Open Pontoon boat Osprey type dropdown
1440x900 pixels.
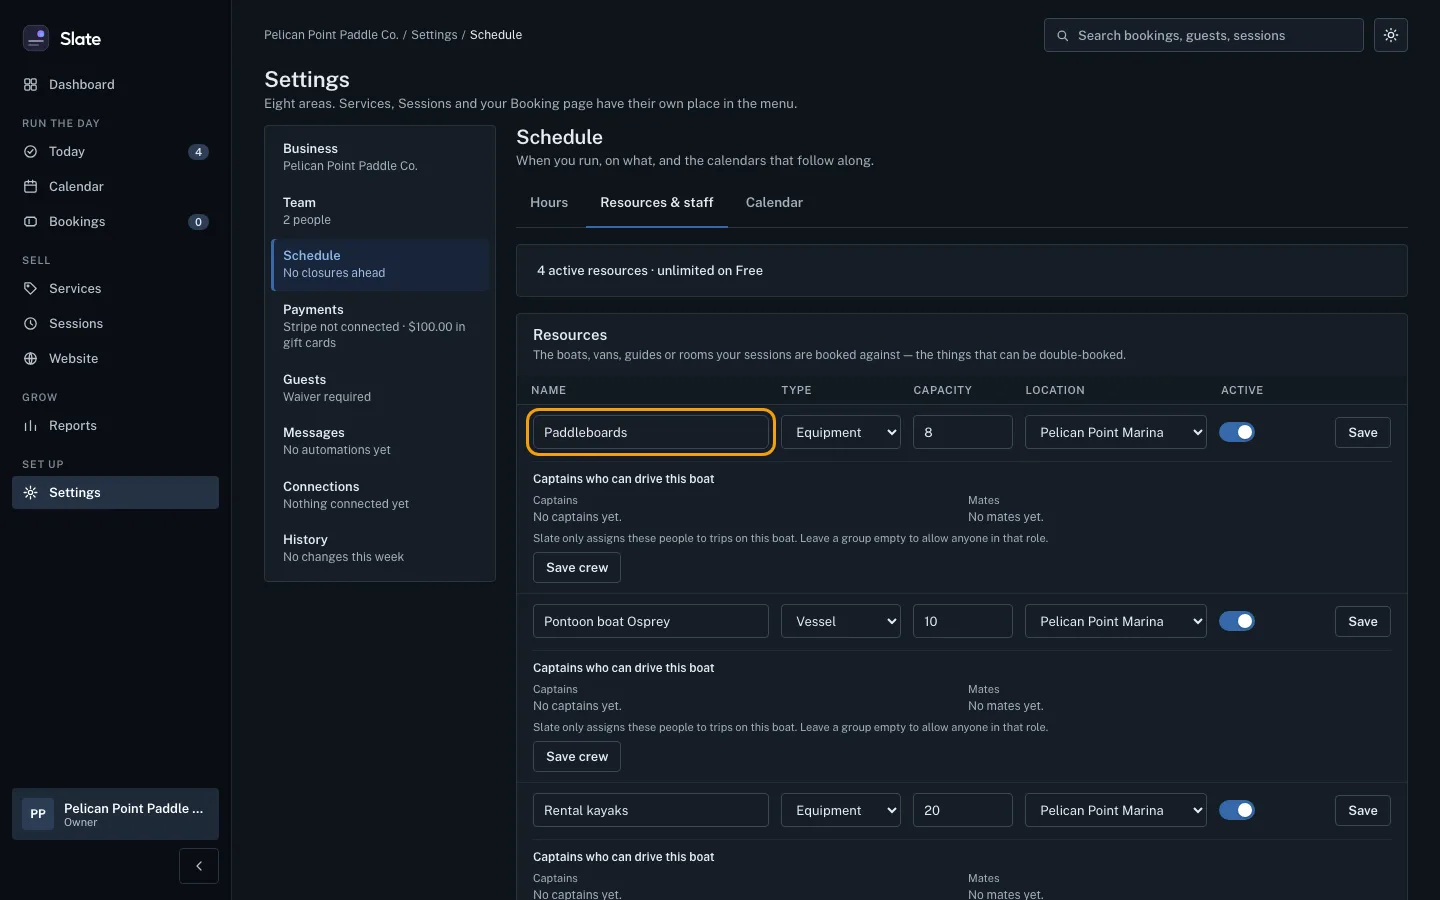pyautogui.click(x=841, y=621)
